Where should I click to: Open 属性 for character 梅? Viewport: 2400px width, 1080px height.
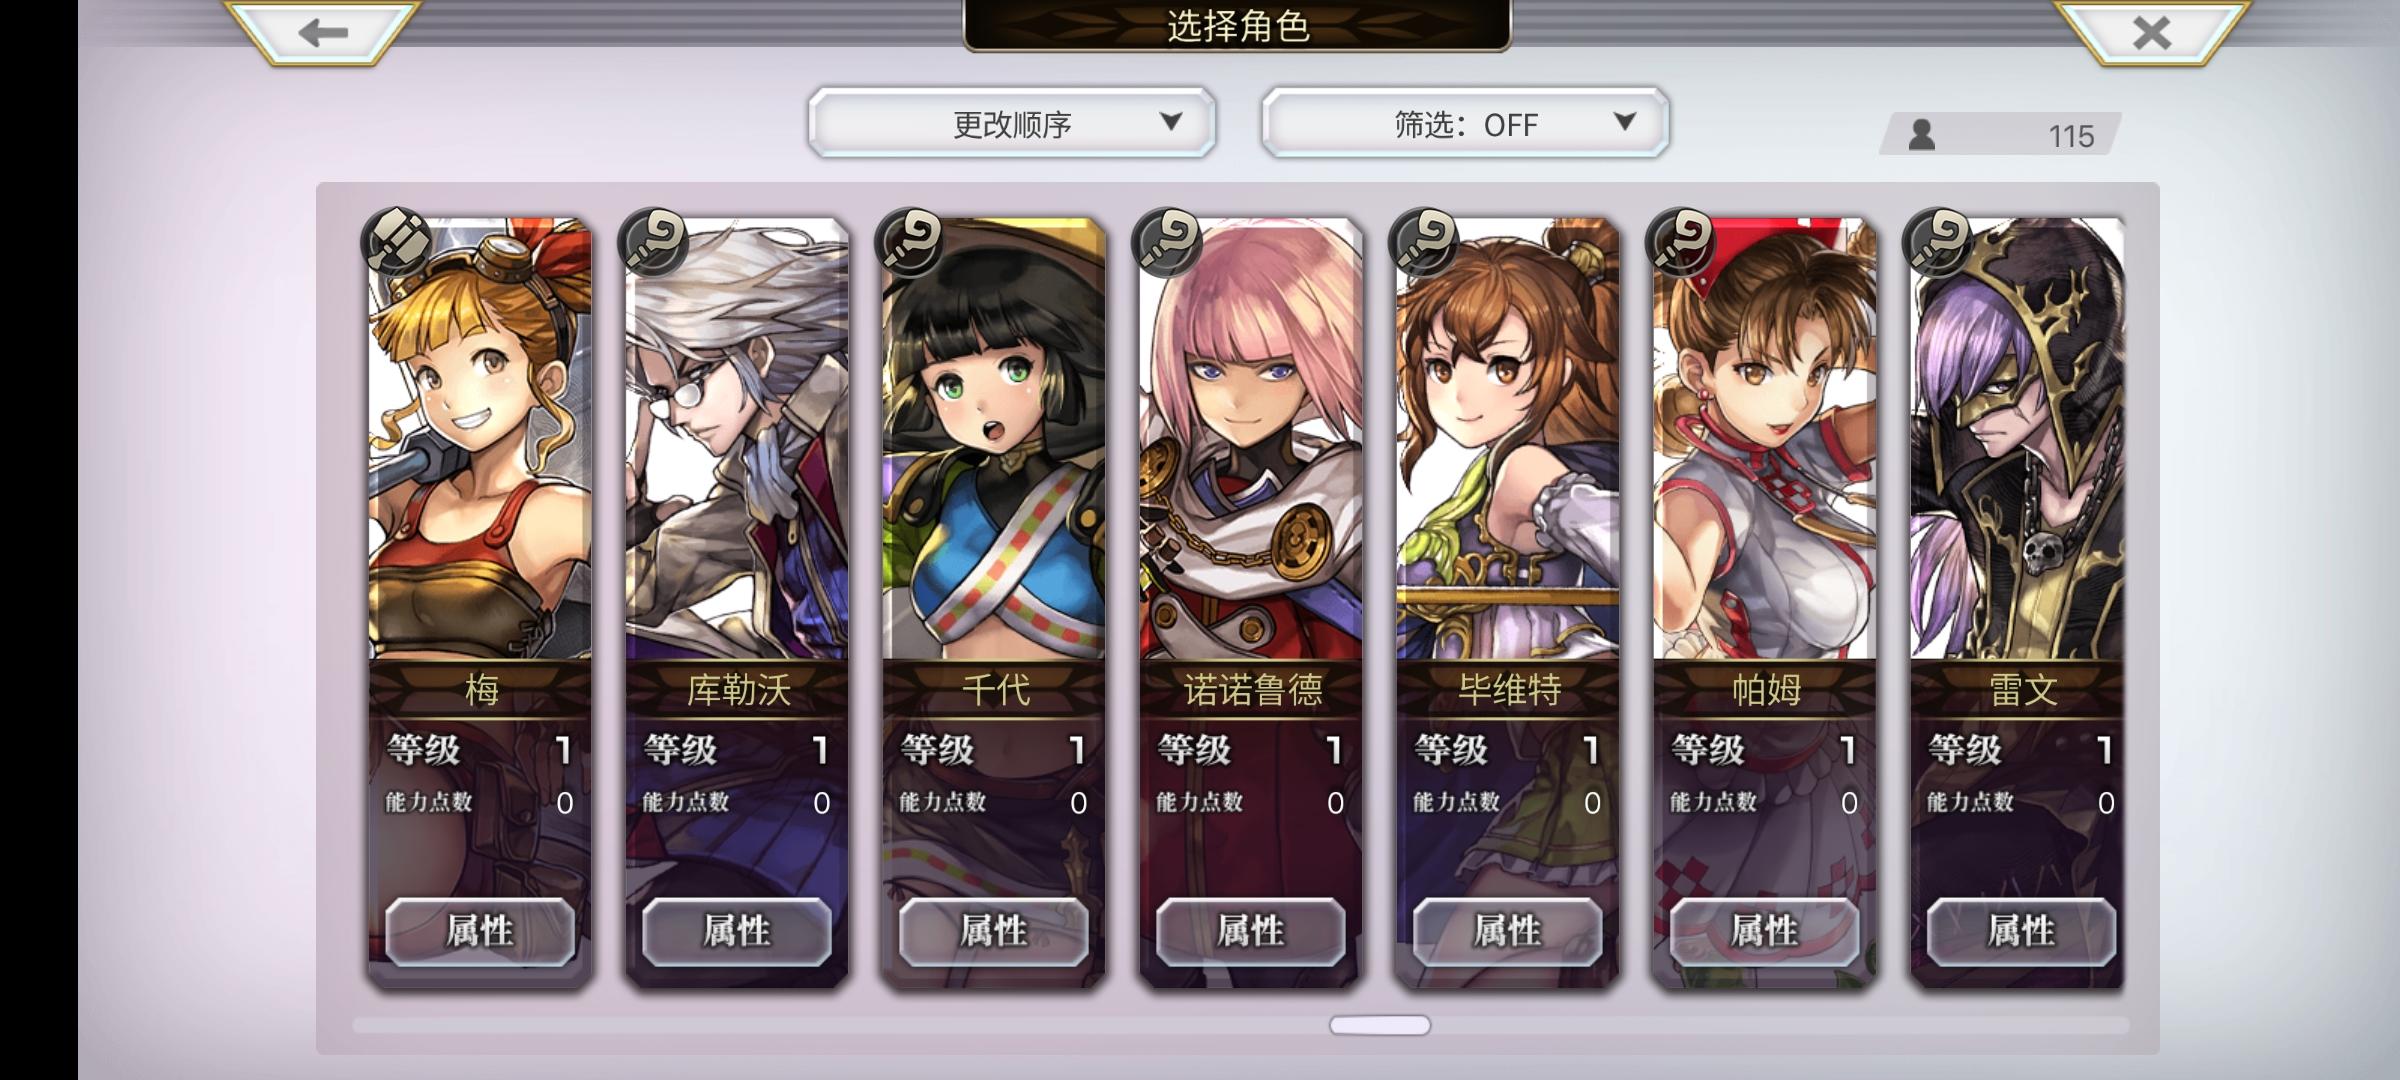point(480,931)
